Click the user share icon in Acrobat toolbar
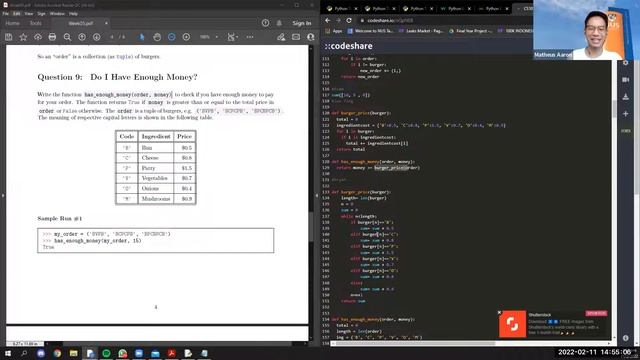The image size is (640, 360). coord(311,37)
